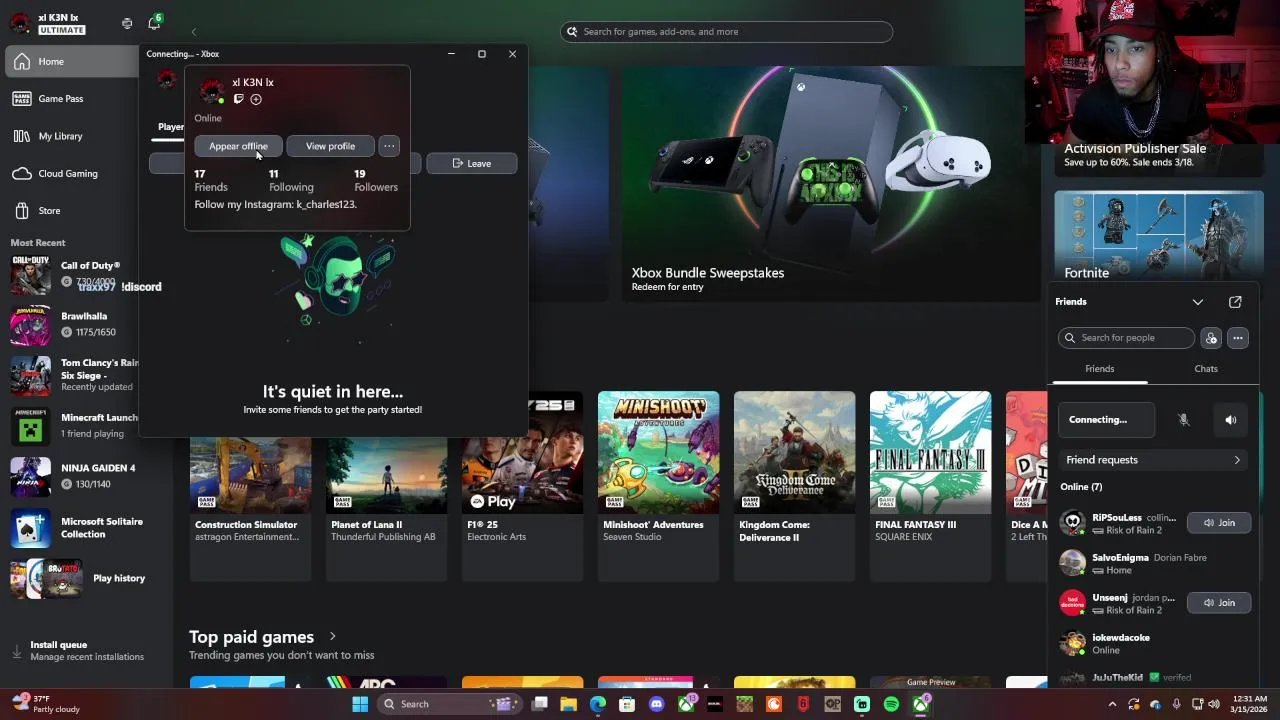Click Appear offline in the profile card
The width and height of the screenshot is (1280, 720).
coord(238,146)
